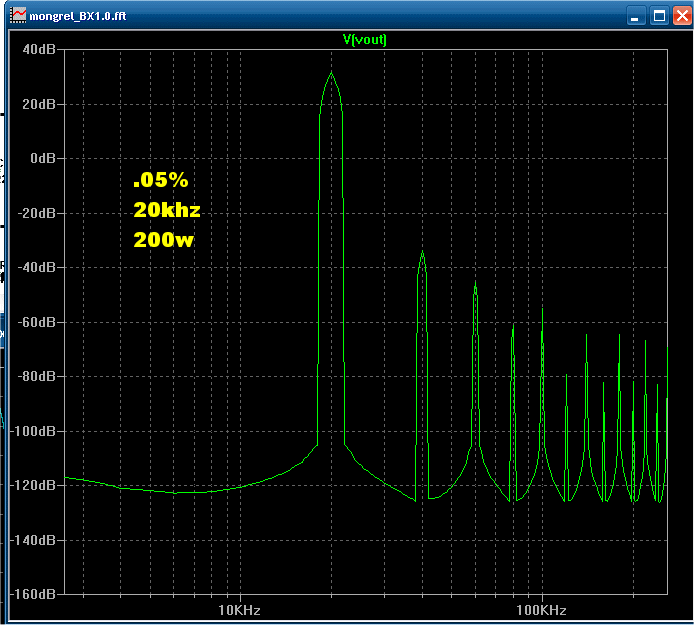Click the -60dB axis label
The width and height of the screenshot is (694, 625).
[x=36, y=322]
